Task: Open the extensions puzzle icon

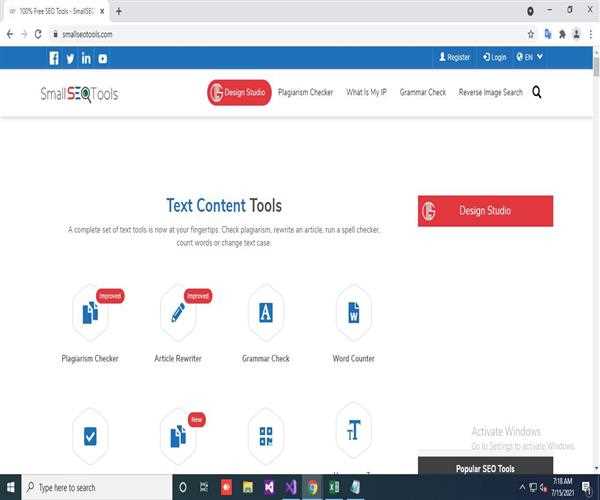Action: click(x=562, y=34)
